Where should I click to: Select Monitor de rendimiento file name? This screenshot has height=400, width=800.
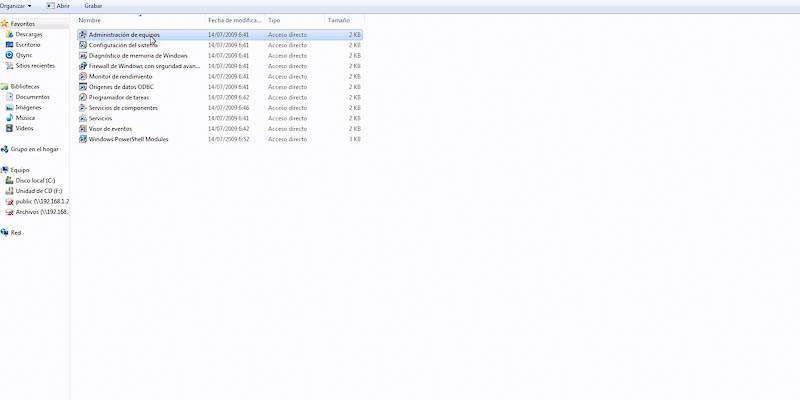pos(120,77)
